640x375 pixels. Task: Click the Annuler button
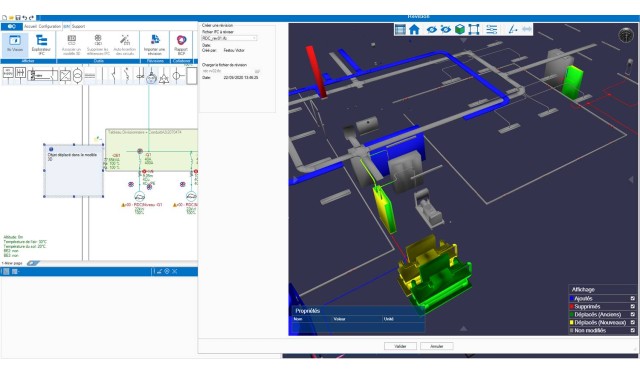[x=437, y=346]
